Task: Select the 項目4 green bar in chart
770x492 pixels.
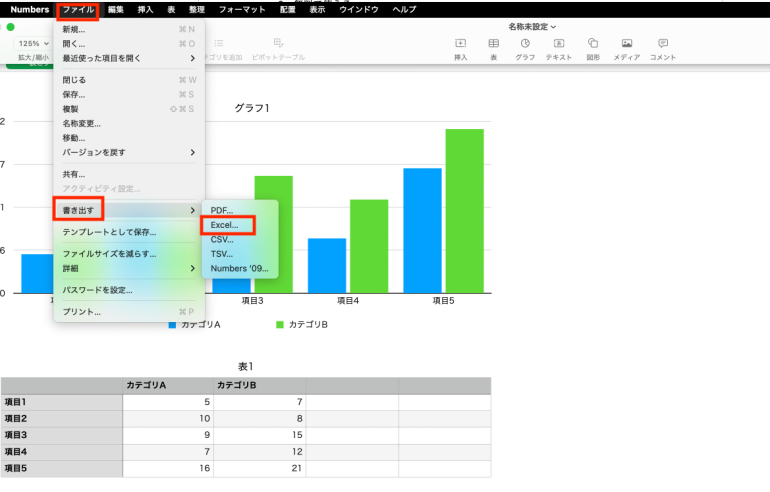Action: pos(369,246)
